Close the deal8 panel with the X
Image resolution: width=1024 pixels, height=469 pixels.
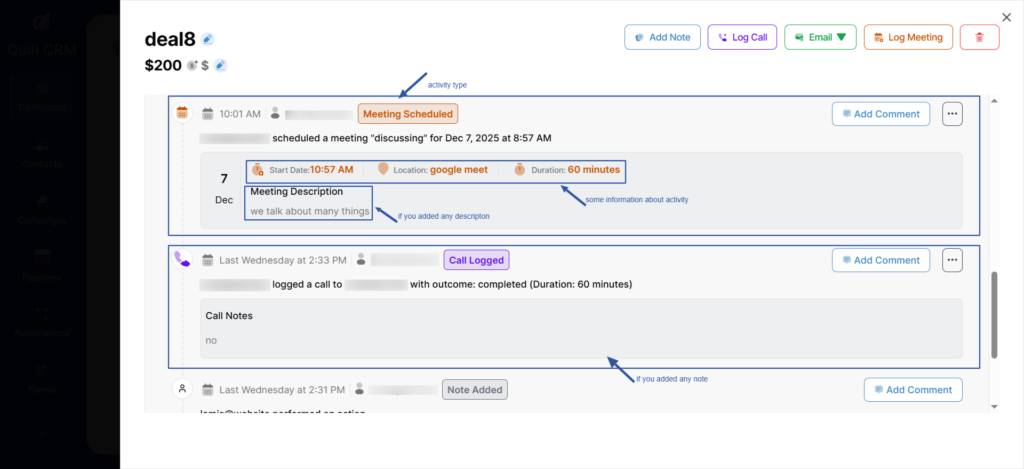click(1006, 17)
